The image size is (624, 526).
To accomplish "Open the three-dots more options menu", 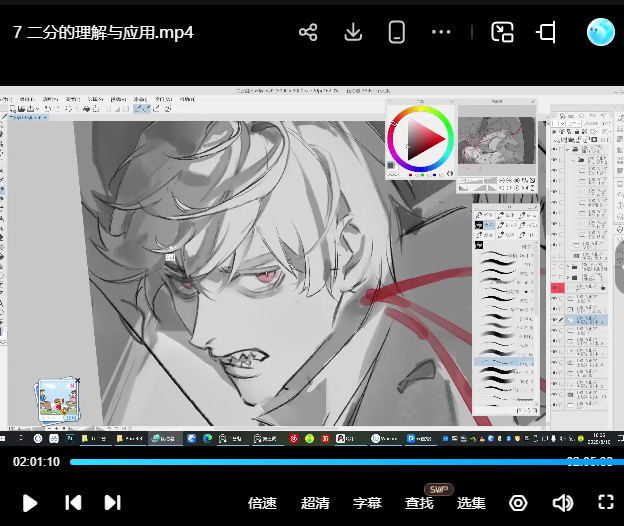I will [x=441, y=32].
